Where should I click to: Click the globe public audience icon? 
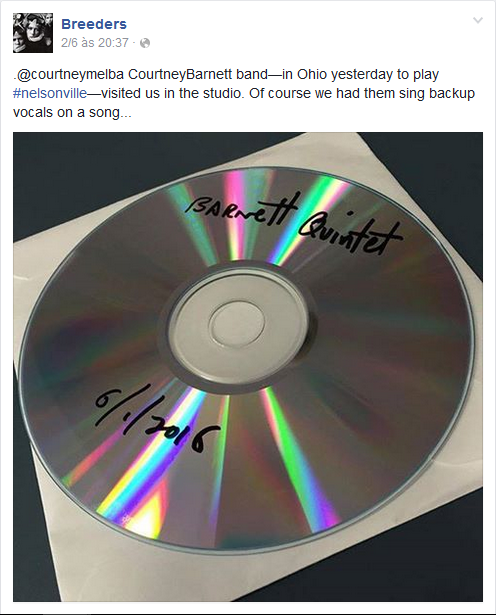click(145, 43)
